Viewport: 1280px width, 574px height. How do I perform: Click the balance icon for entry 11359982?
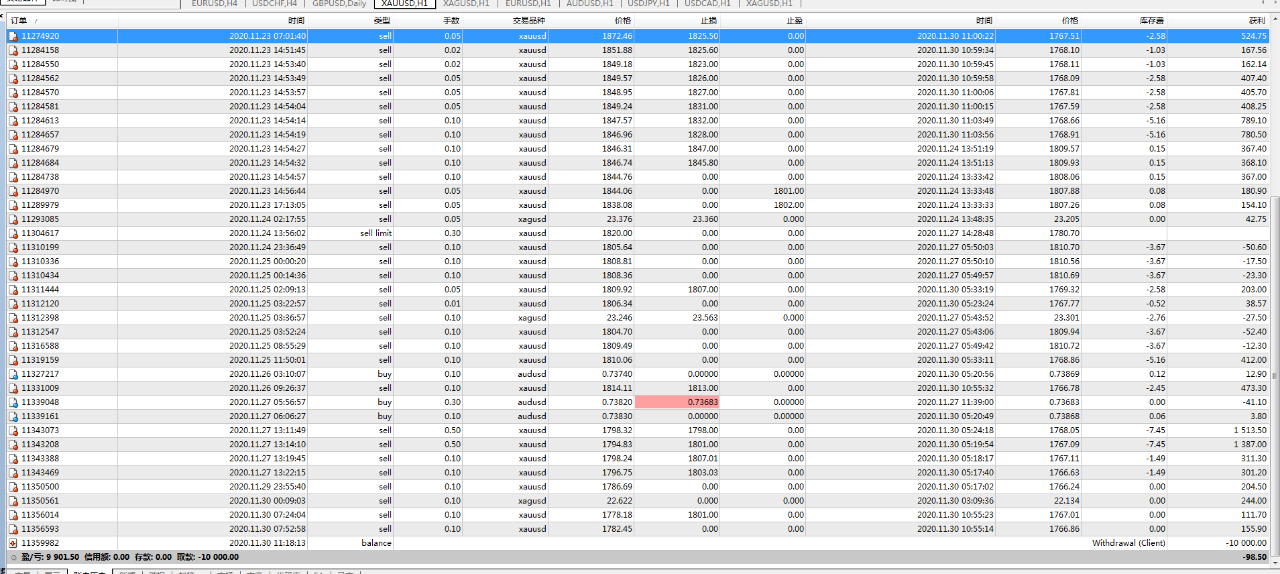point(13,543)
